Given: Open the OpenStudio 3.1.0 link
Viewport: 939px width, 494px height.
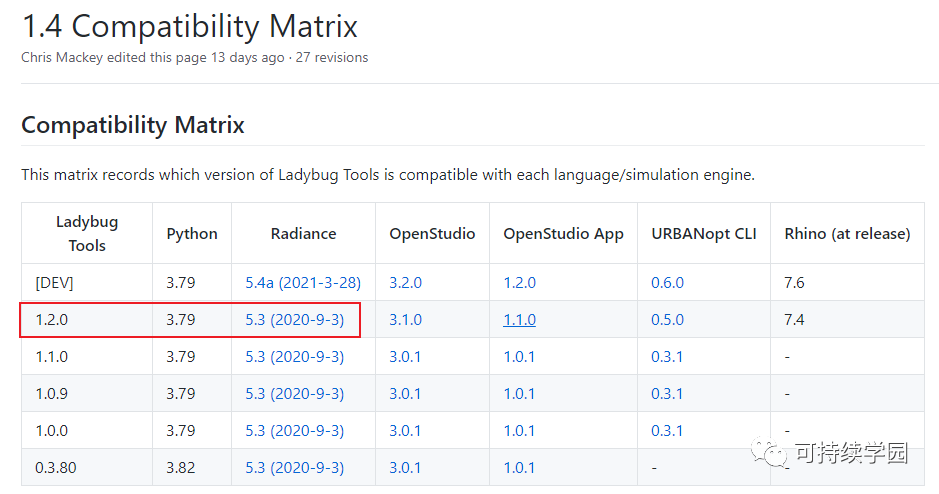Looking at the screenshot, I should click(x=405, y=320).
